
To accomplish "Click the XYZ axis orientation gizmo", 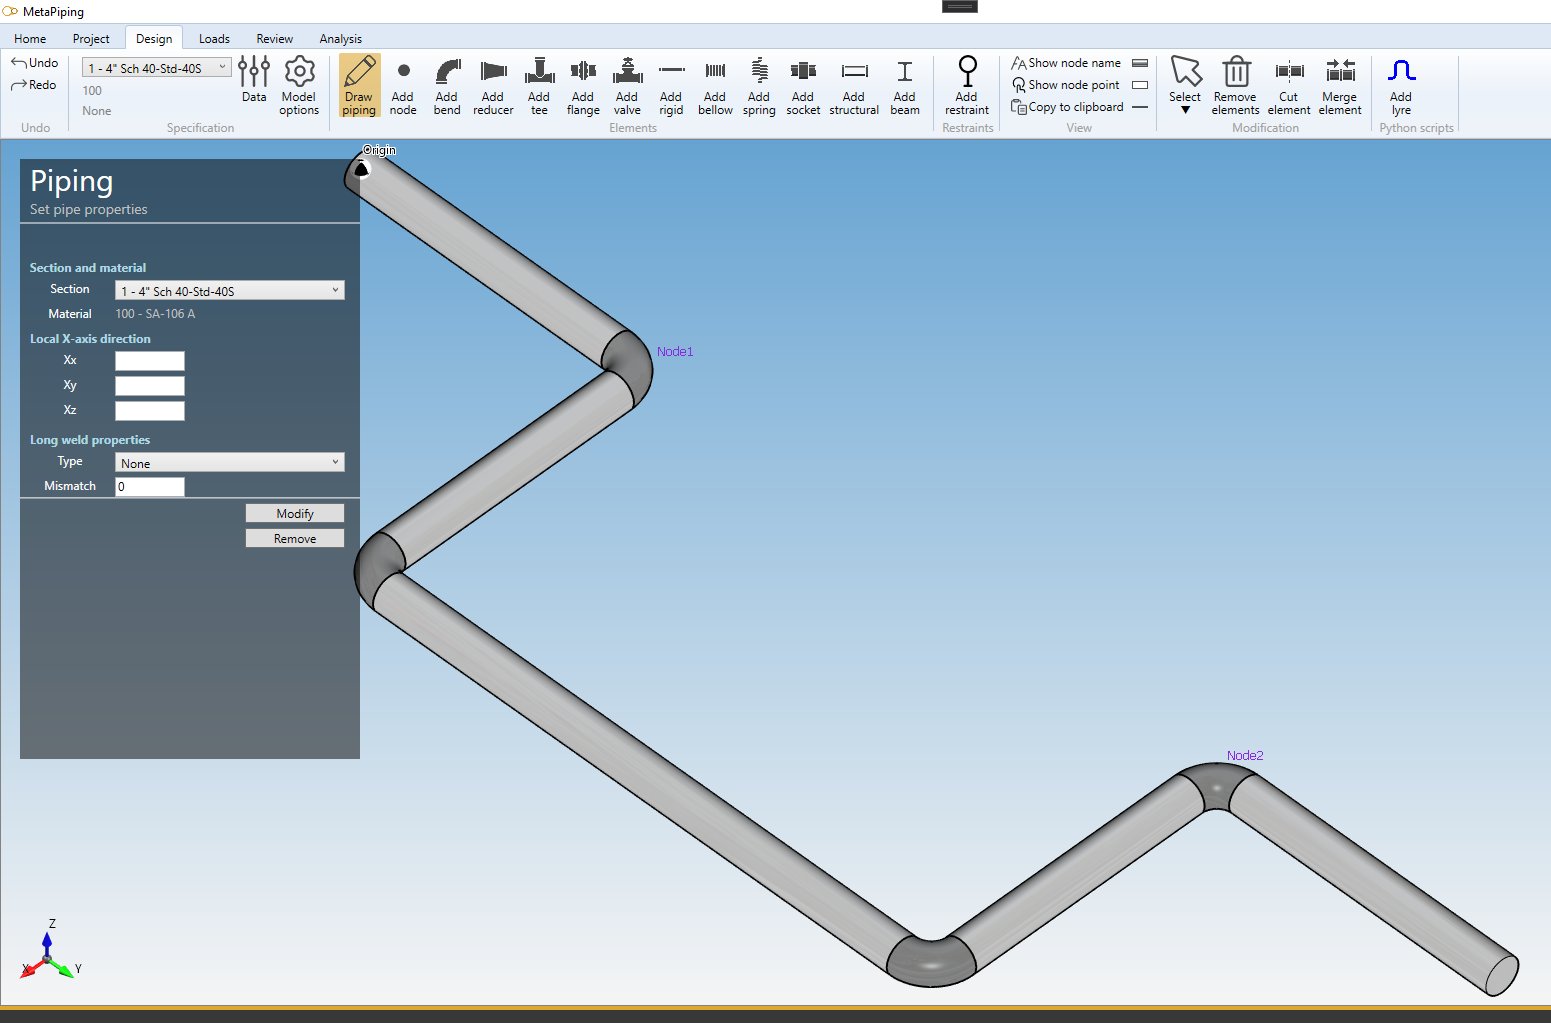I will coord(49,950).
